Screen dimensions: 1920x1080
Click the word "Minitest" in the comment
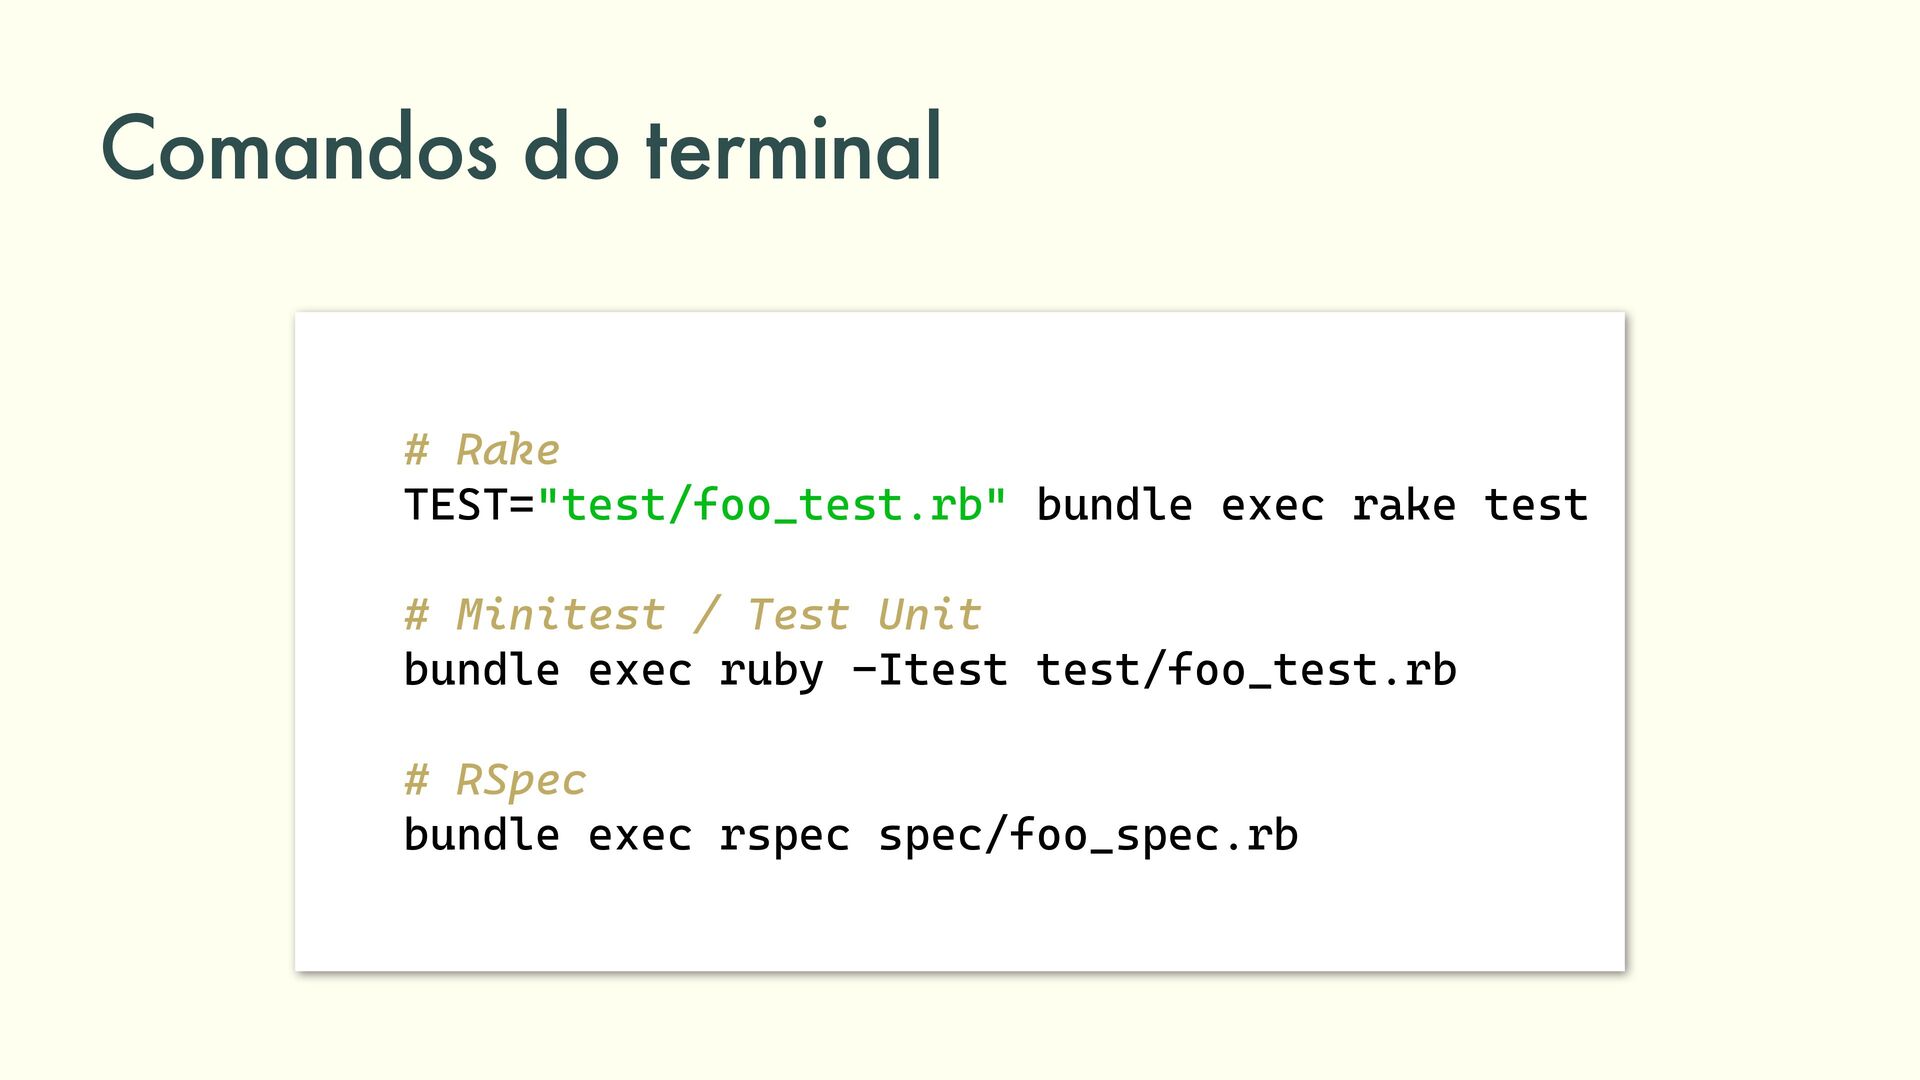click(560, 614)
